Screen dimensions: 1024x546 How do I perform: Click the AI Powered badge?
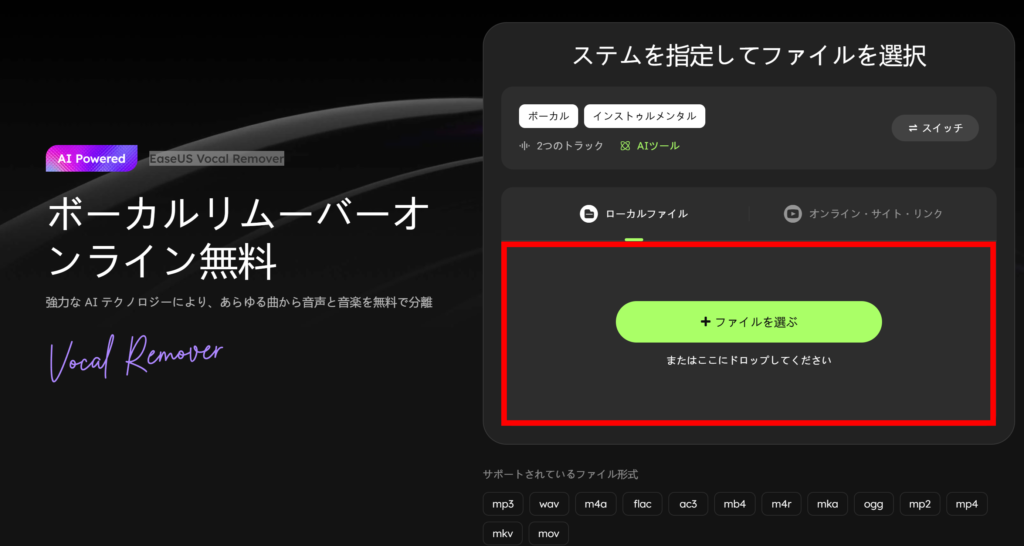click(91, 158)
